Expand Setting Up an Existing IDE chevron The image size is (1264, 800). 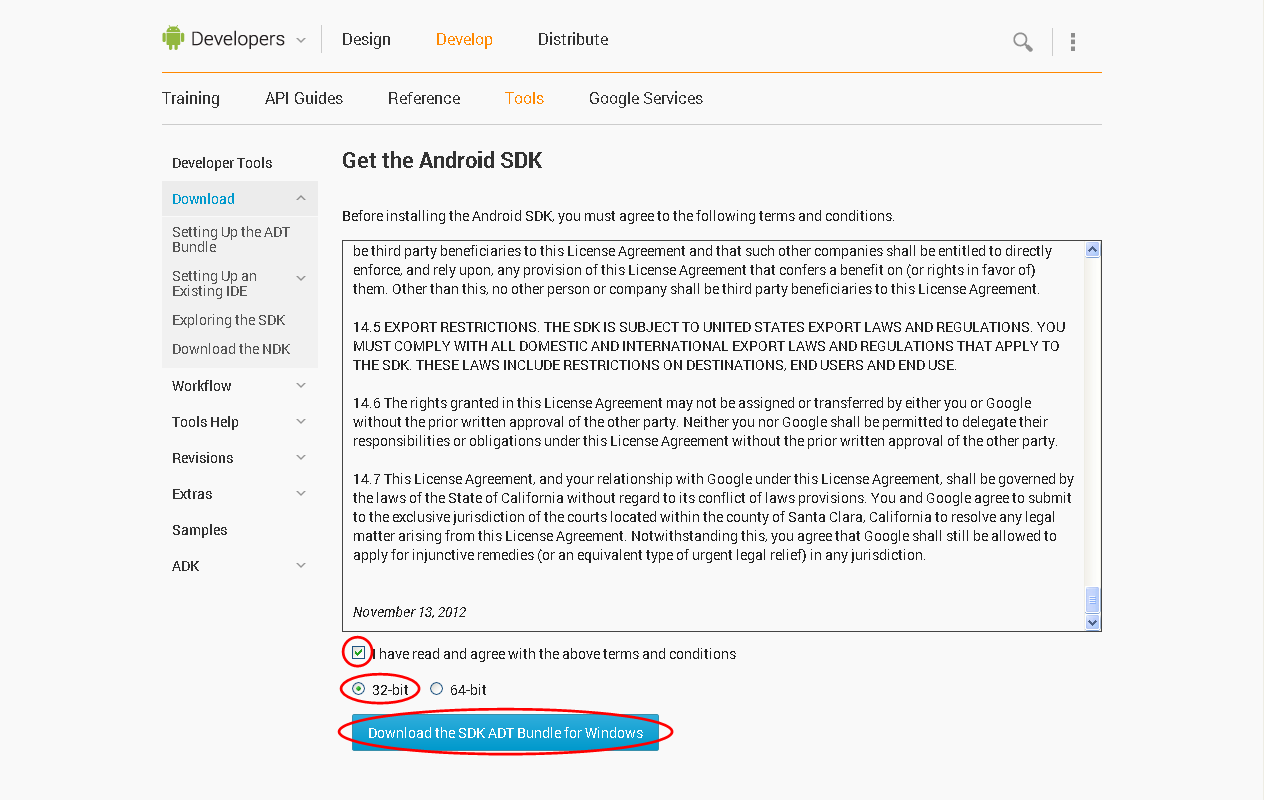coord(301,278)
